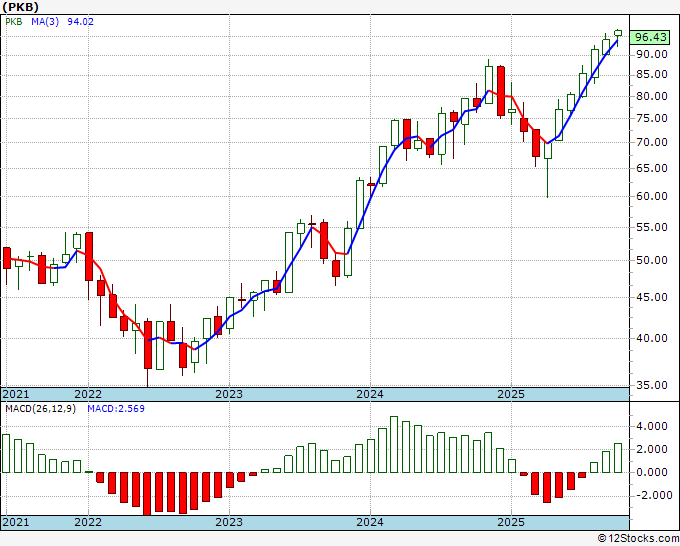Click 2024 on the price chart timeline
The image size is (680, 546).
pos(370,394)
